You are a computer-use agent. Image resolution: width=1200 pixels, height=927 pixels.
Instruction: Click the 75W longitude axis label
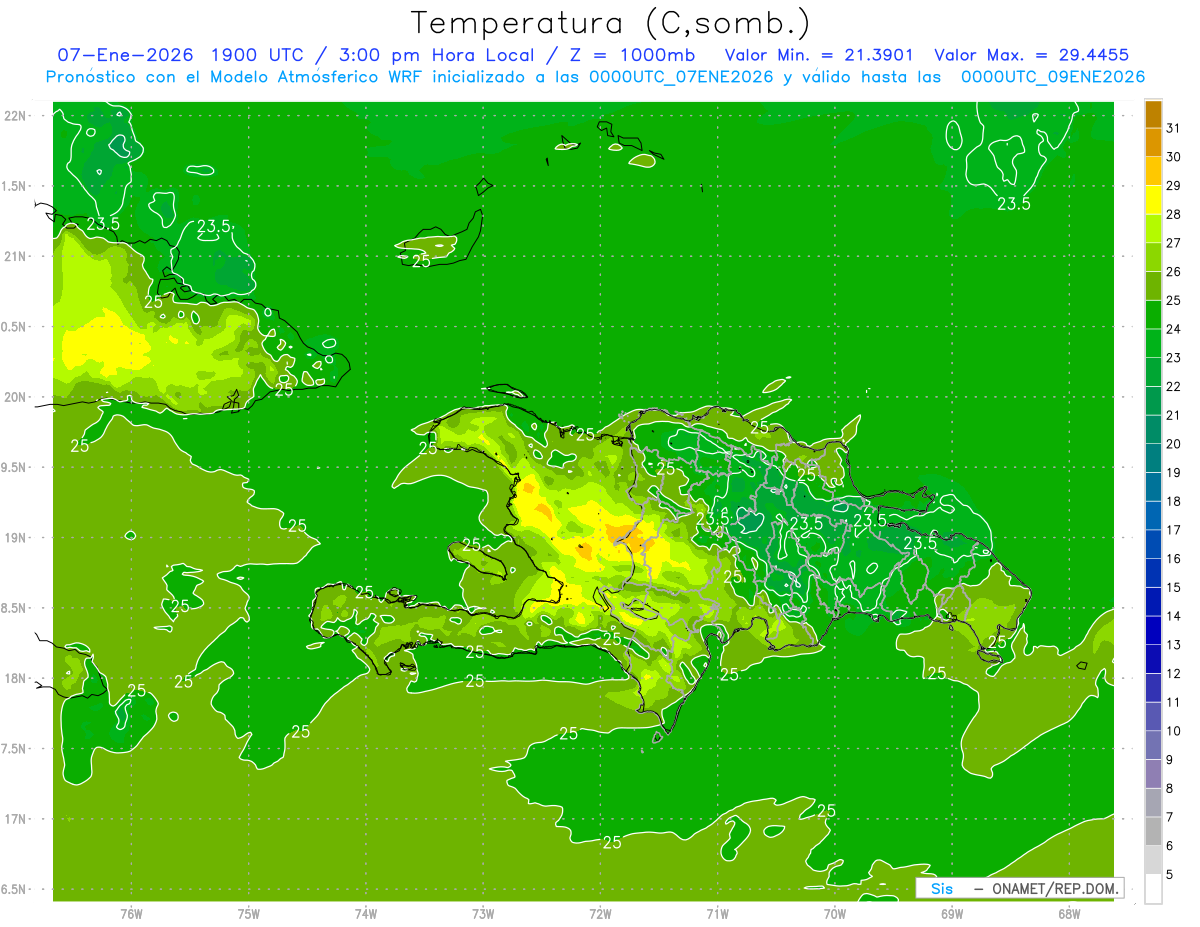(x=248, y=913)
